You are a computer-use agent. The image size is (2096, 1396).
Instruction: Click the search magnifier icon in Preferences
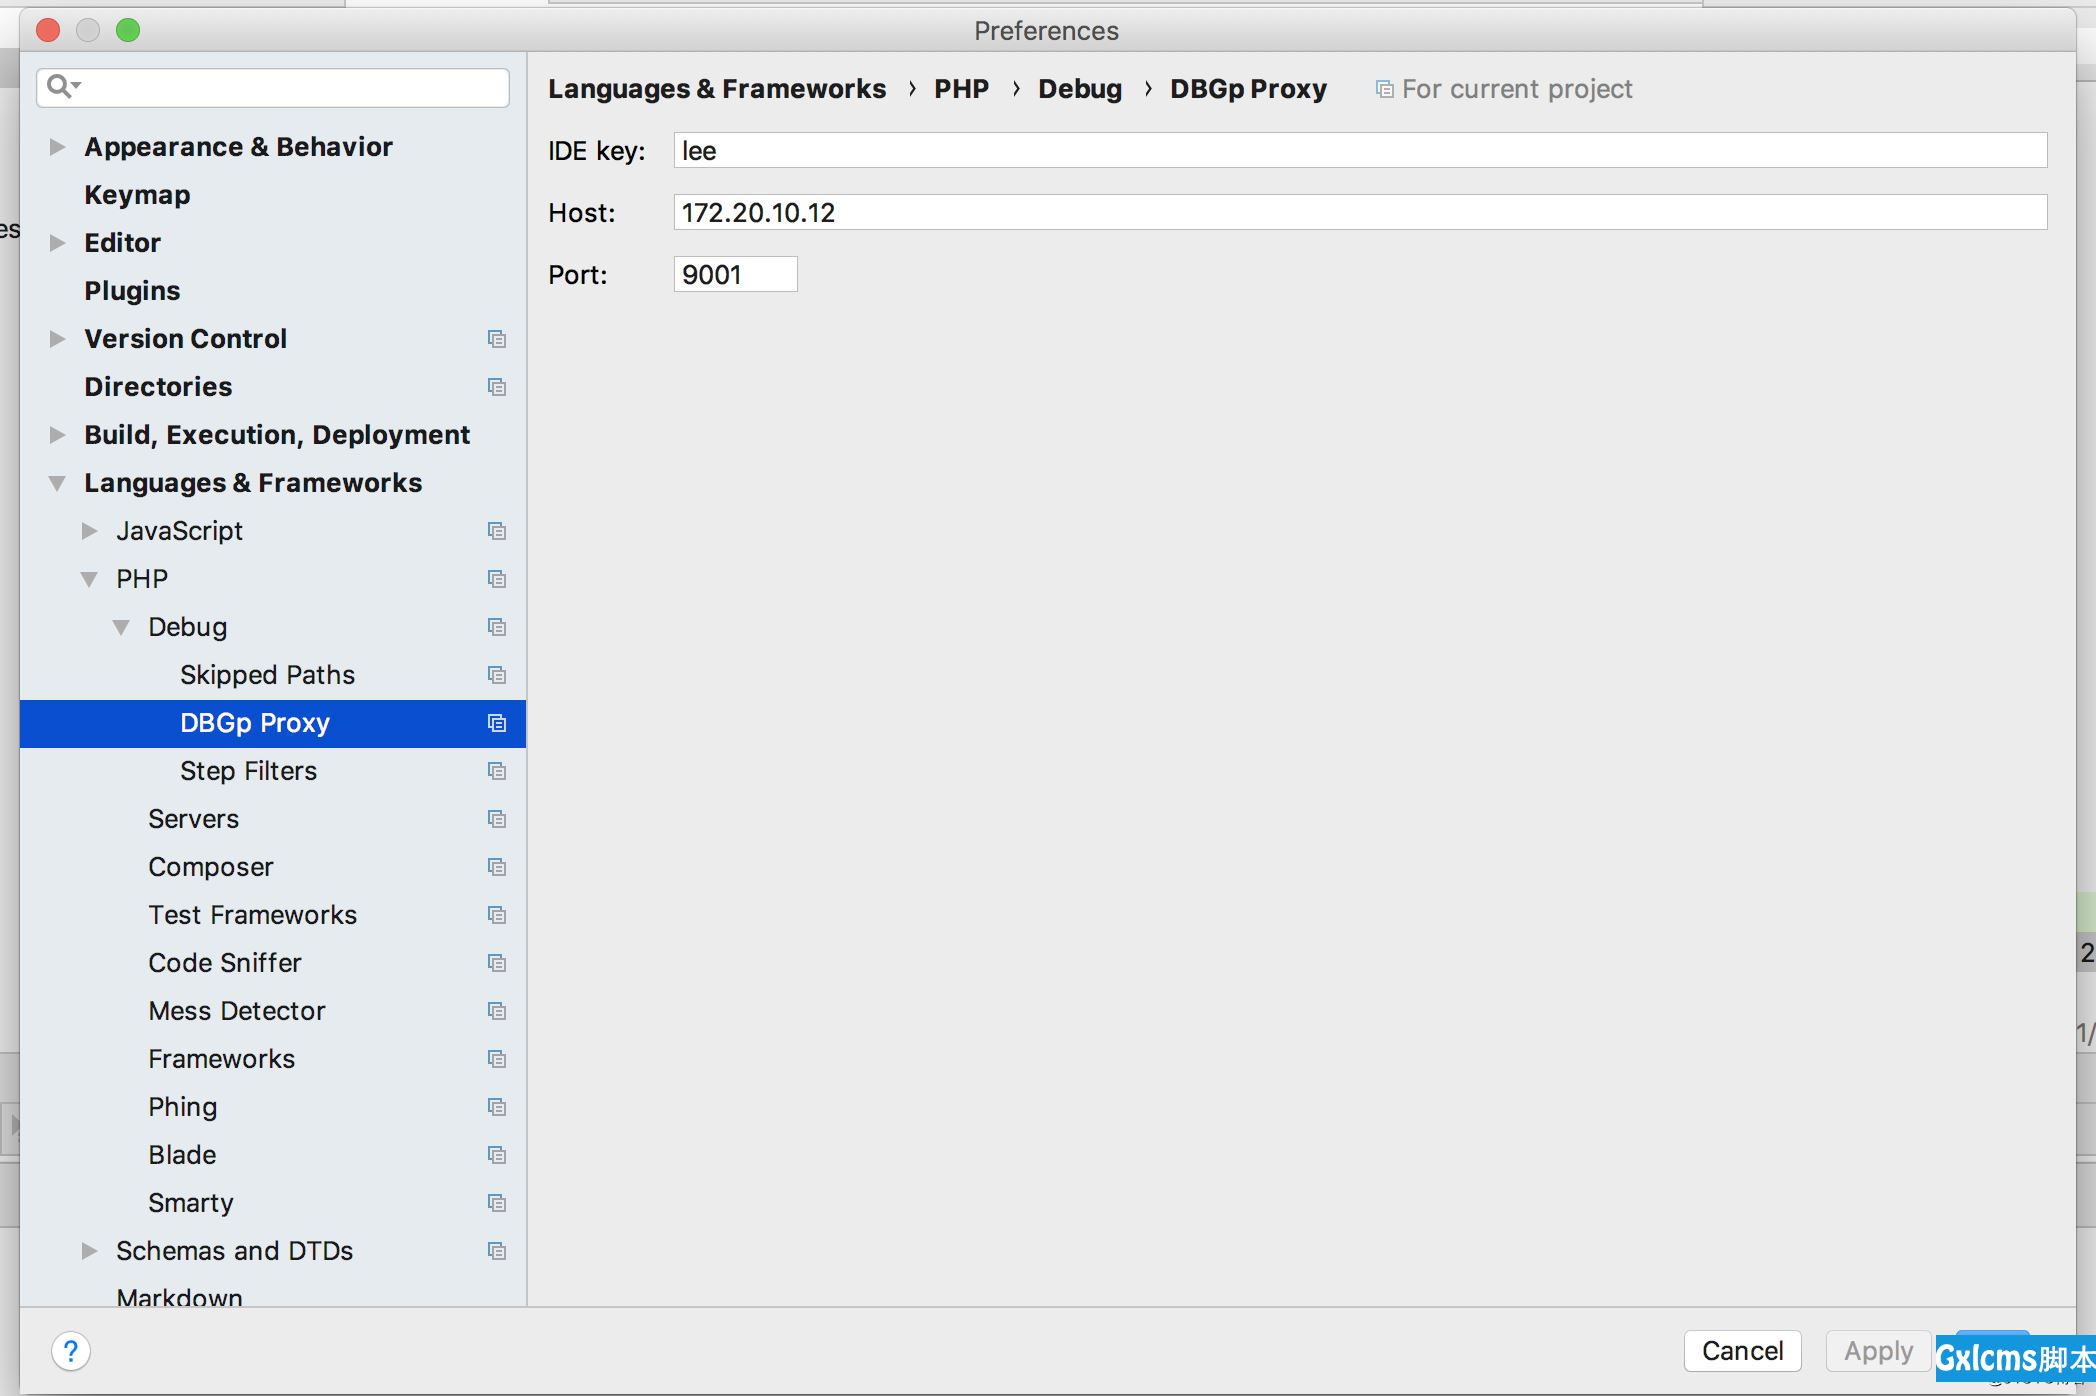point(64,87)
